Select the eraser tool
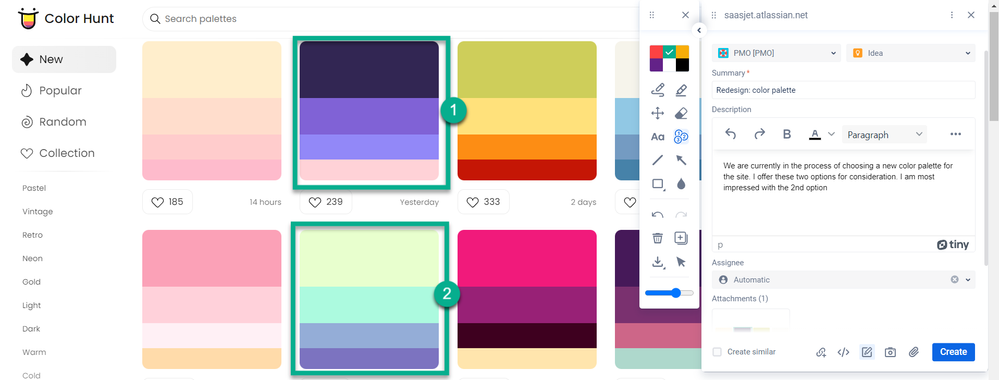The image size is (999, 380). click(680, 113)
